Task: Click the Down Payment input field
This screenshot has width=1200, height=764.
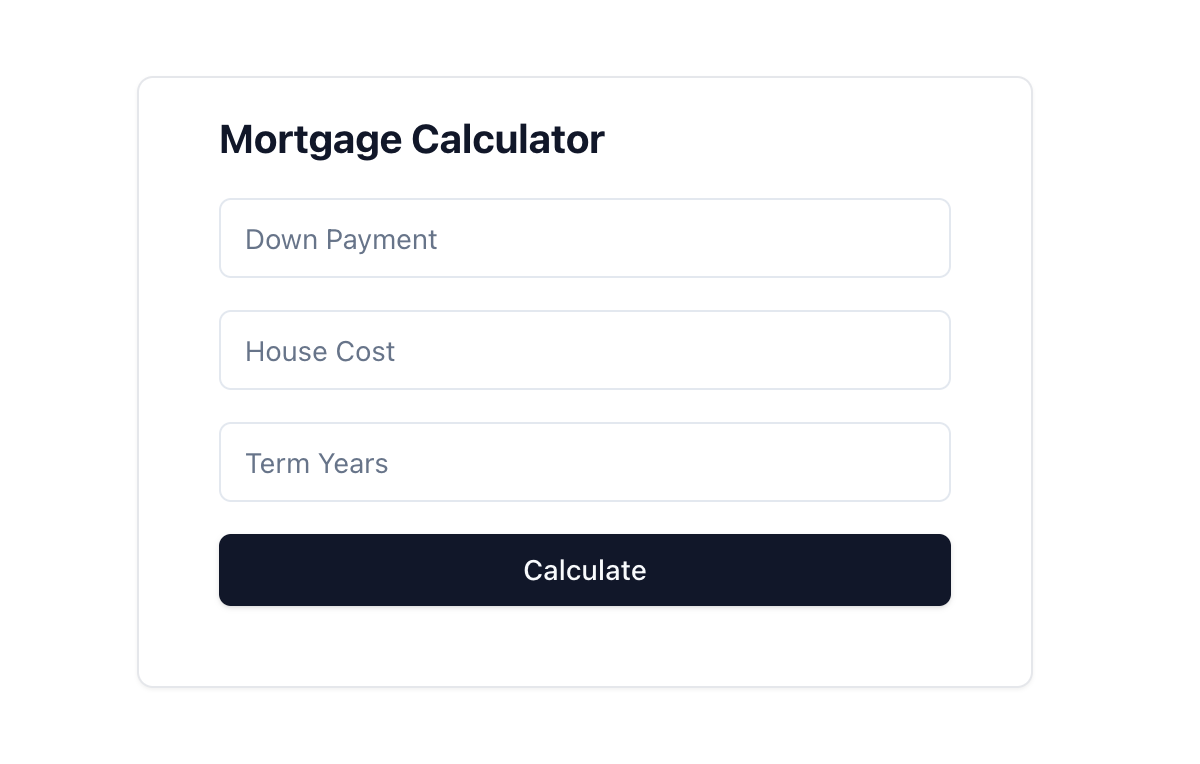Action: (585, 238)
